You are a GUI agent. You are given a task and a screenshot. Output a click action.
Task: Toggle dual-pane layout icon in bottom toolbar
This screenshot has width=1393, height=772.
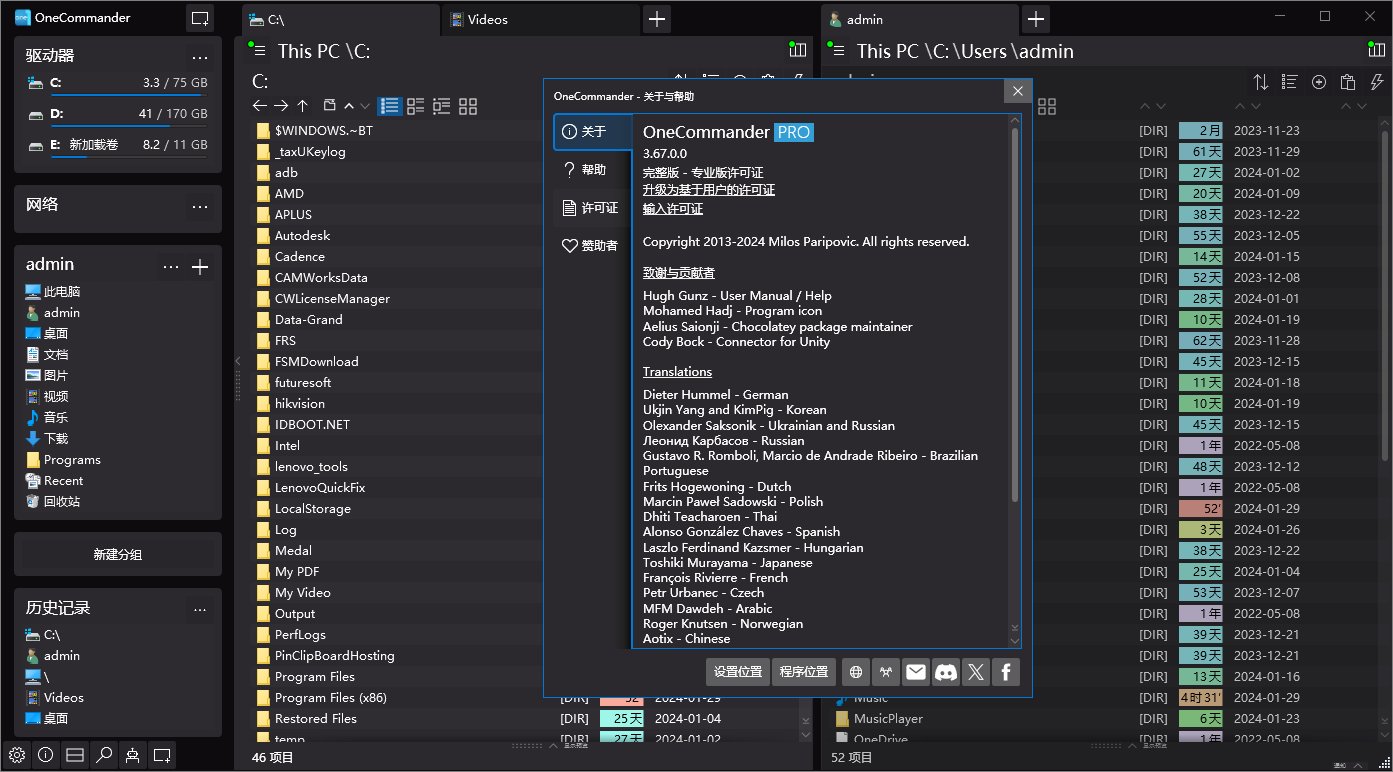(75, 755)
